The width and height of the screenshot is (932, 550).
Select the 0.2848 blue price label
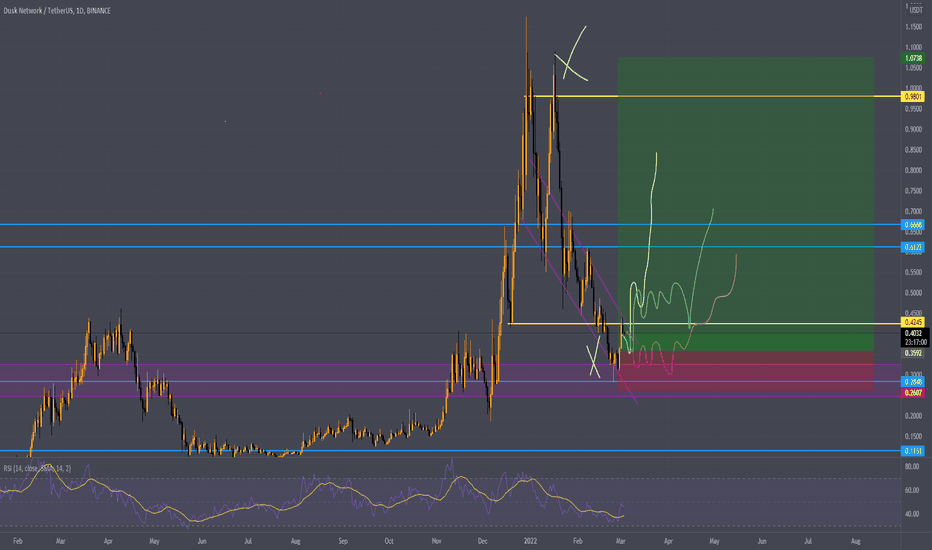click(x=913, y=382)
